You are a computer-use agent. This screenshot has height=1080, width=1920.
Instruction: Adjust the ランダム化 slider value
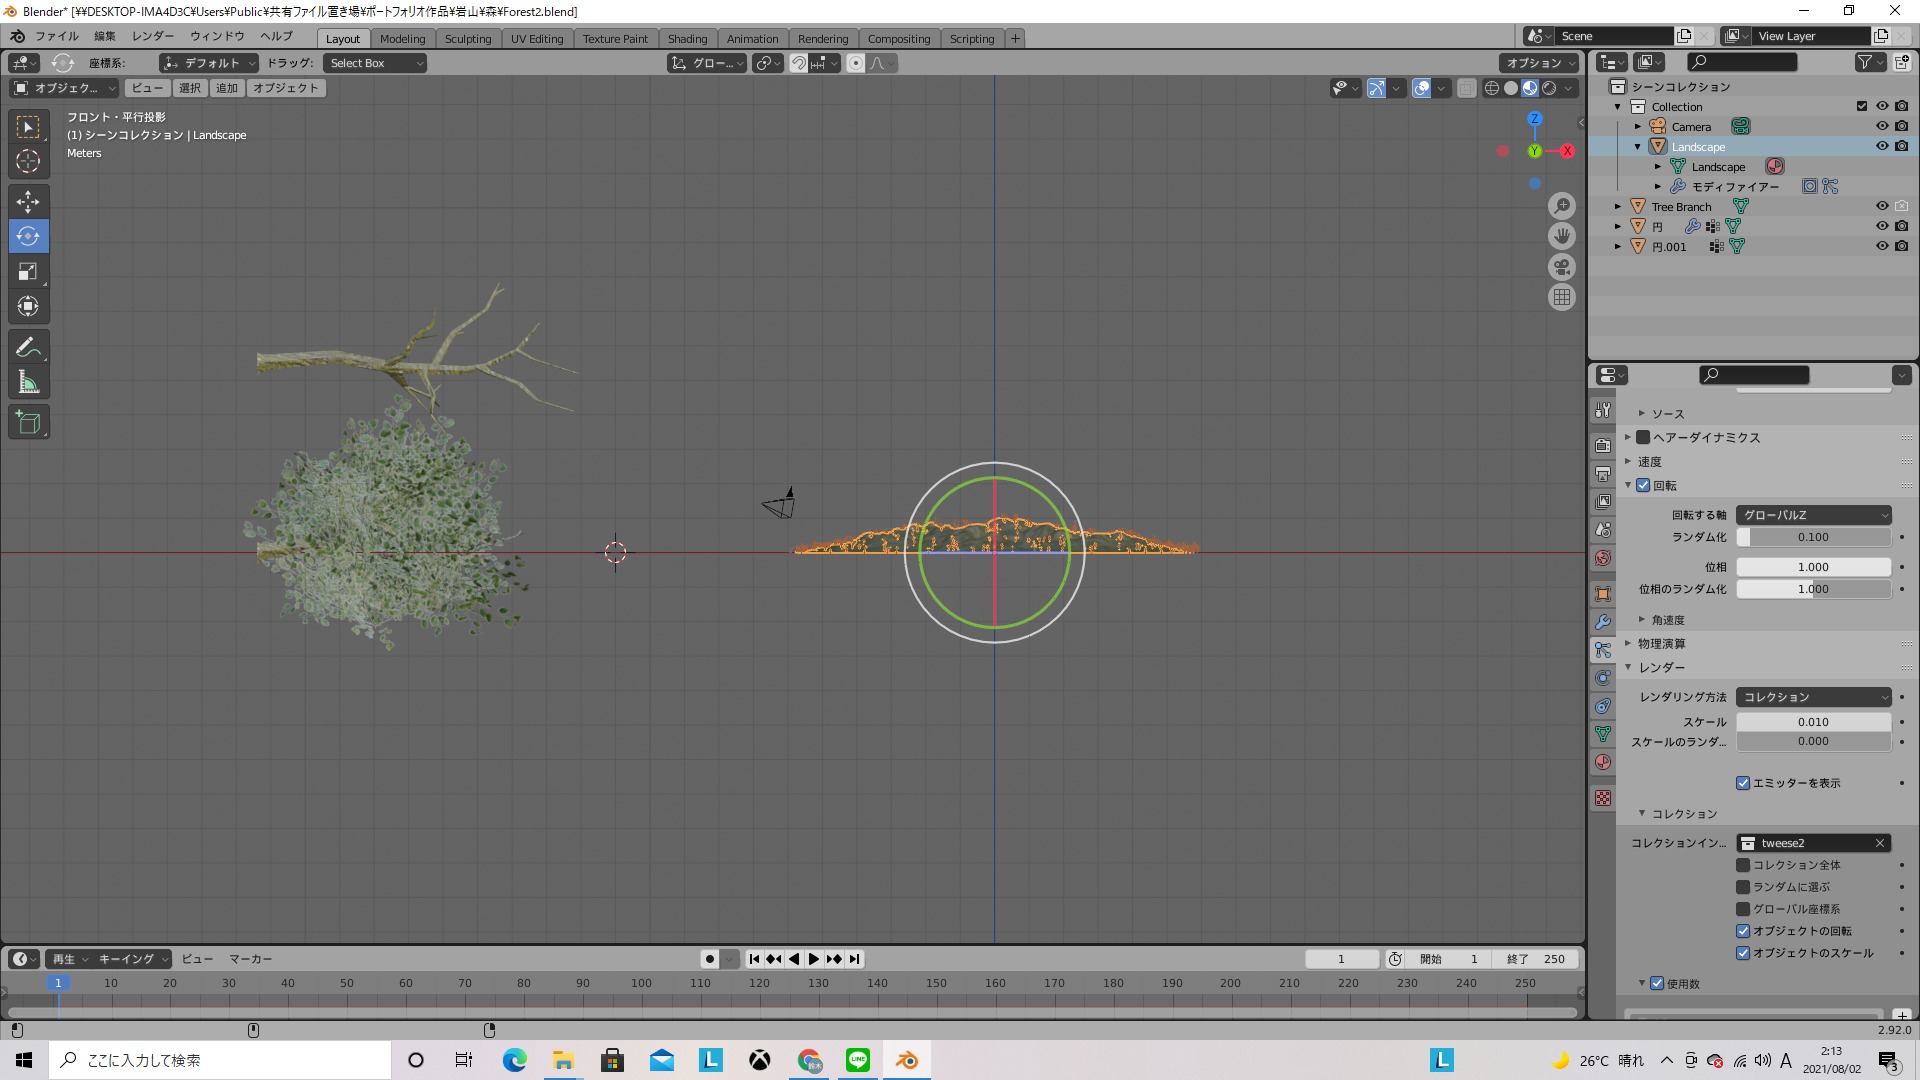[1814, 537]
